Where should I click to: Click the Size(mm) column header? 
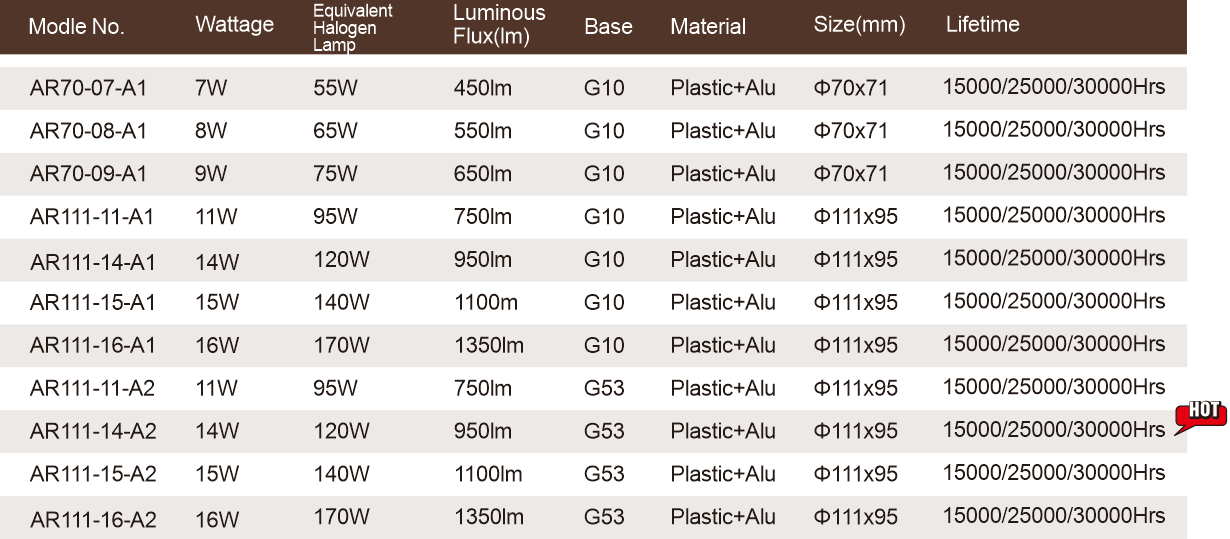click(x=859, y=25)
